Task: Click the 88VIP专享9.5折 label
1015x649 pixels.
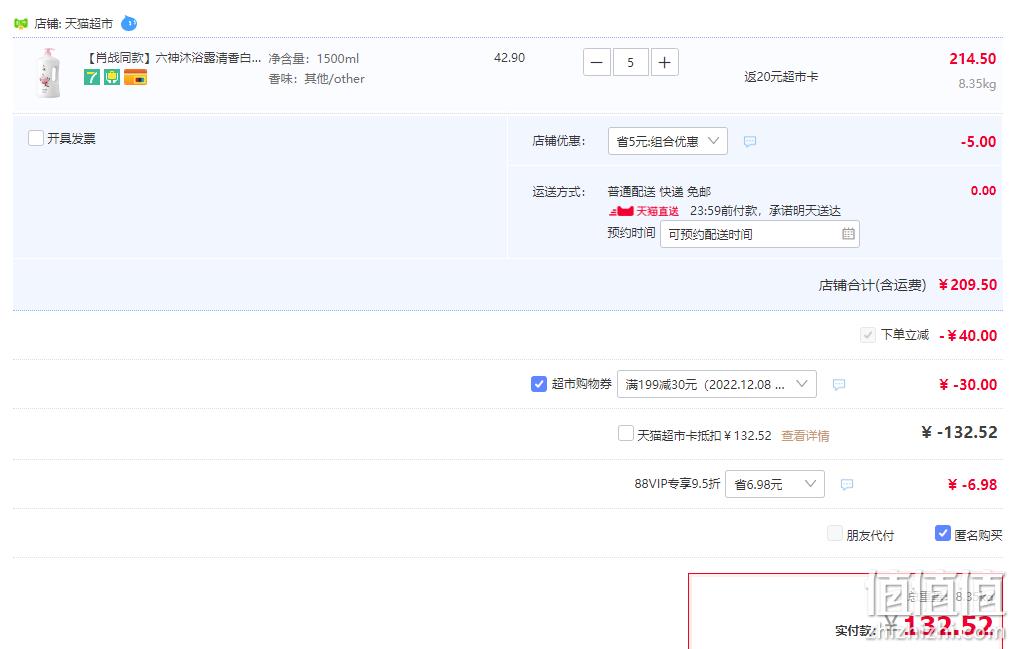Action: click(677, 483)
